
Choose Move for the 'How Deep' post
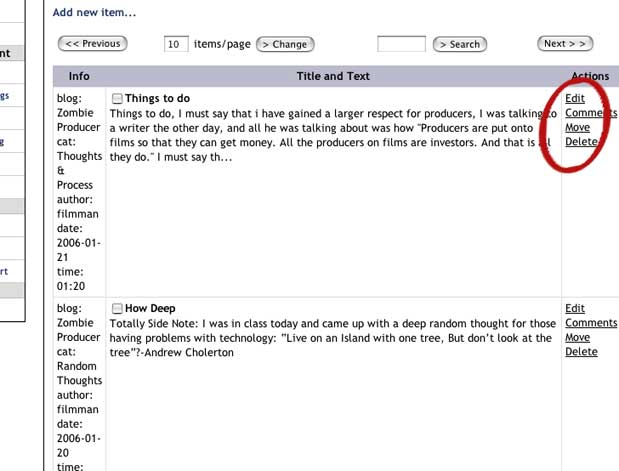(x=577, y=338)
